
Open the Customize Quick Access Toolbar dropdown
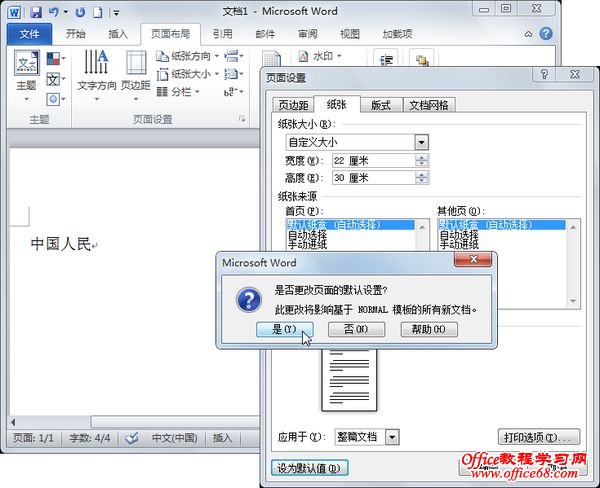point(116,13)
